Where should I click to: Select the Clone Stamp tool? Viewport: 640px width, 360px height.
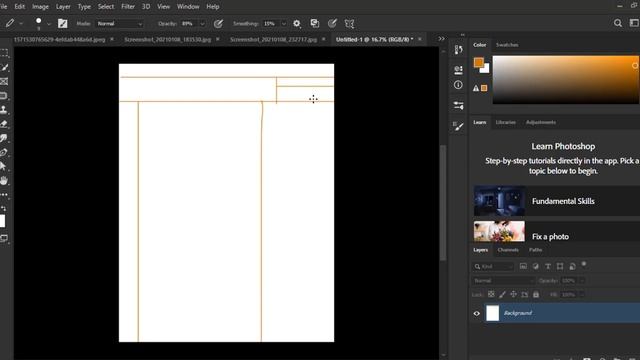tap(4, 110)
